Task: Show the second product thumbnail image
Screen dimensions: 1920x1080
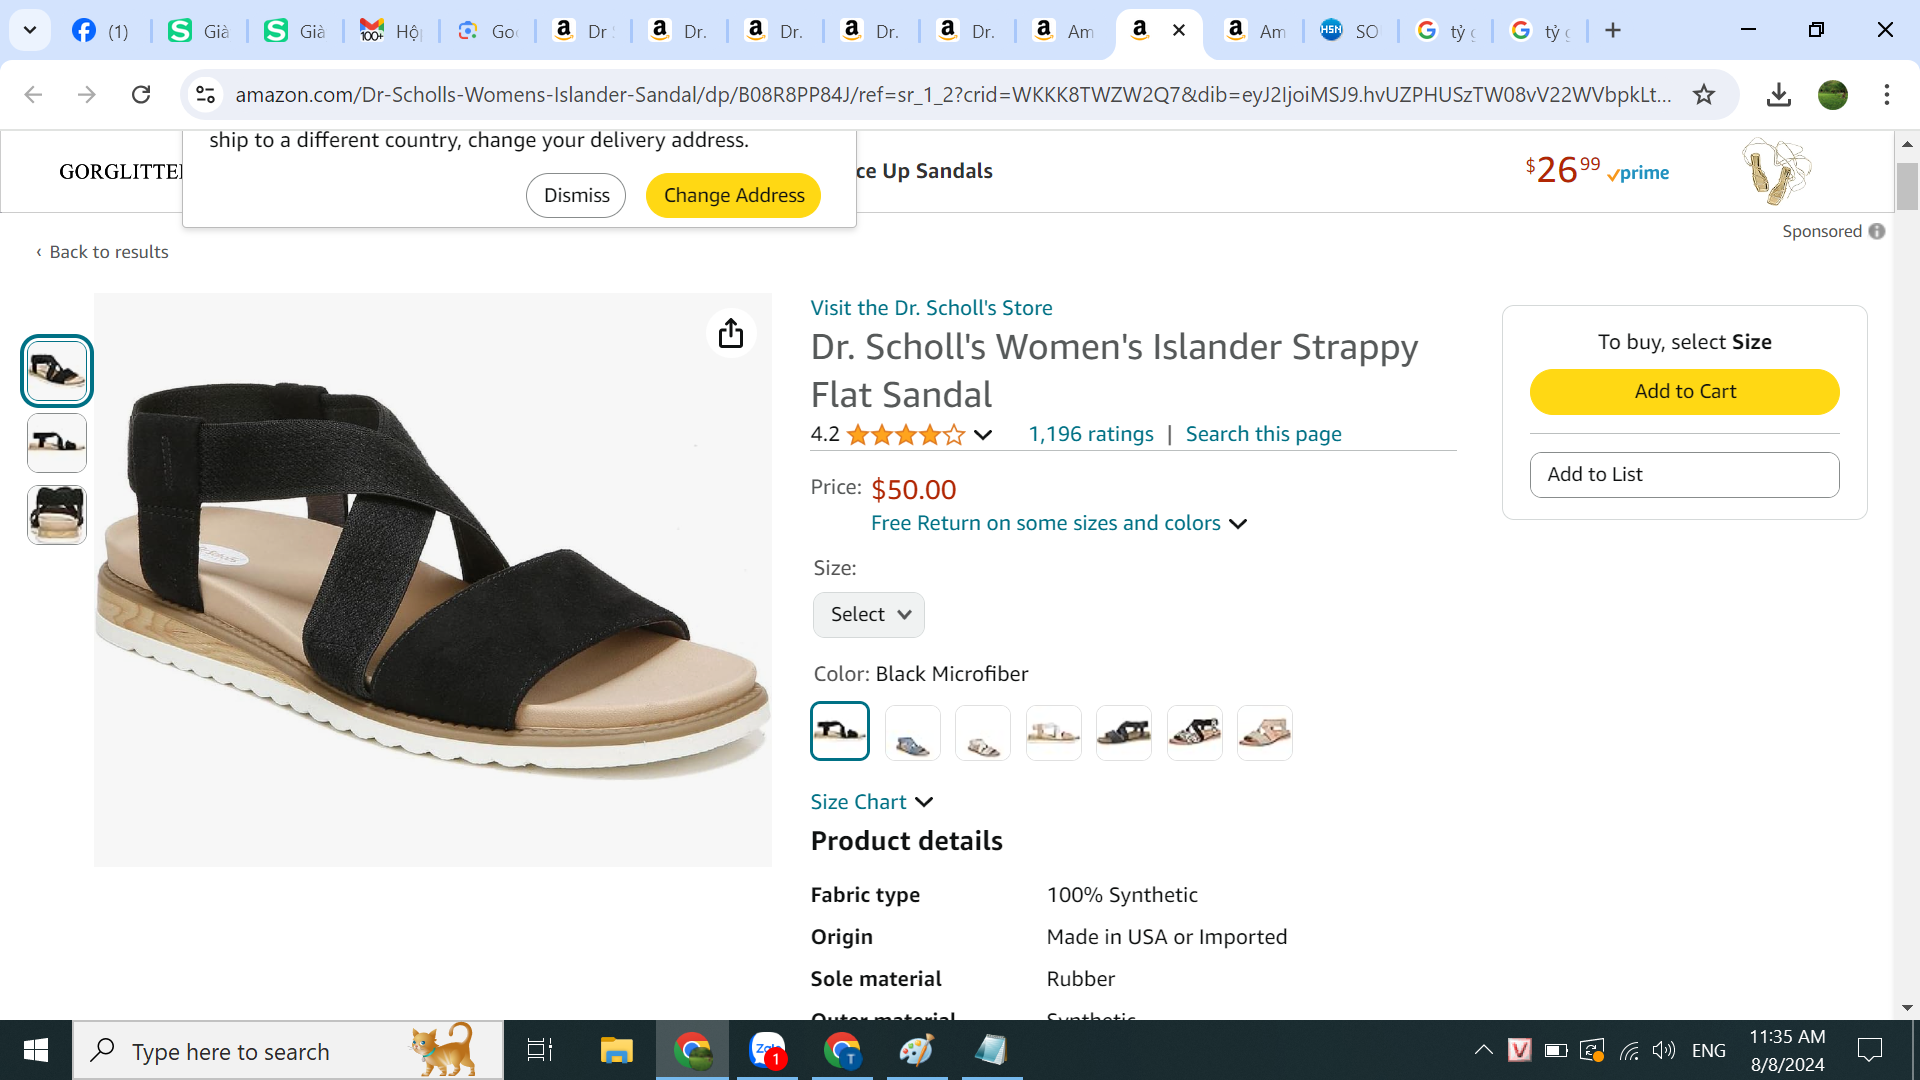Action: (57, 443)
